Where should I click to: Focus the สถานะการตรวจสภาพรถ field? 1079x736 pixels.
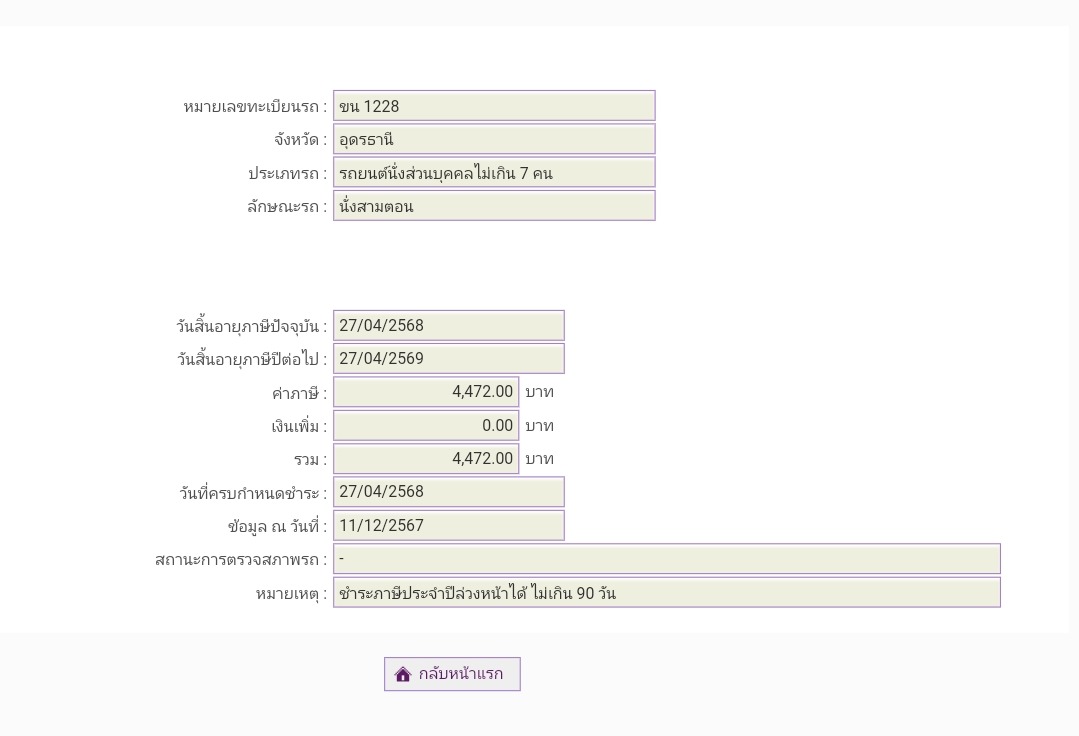pyautogui.click(x=666, y=558)
